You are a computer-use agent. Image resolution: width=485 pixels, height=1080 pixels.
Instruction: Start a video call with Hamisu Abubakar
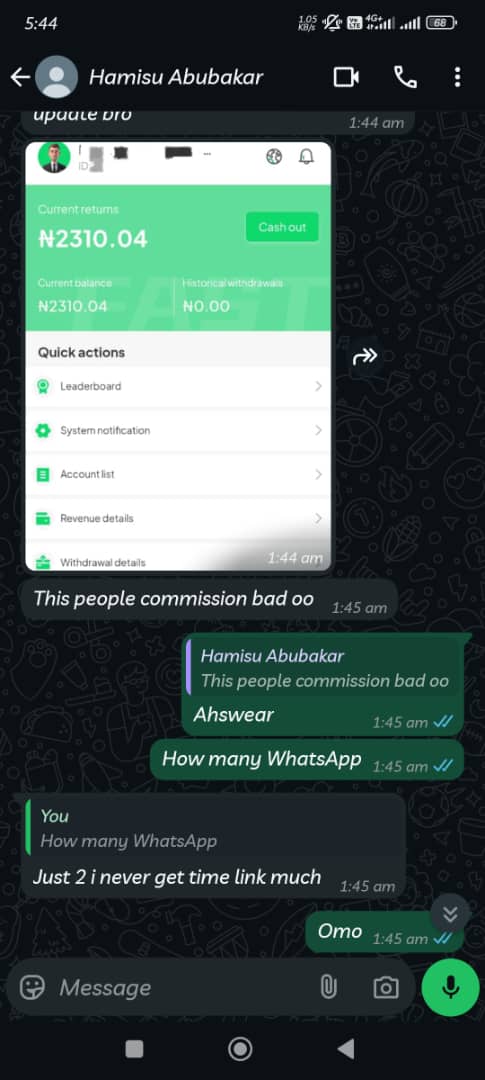tap(346, 77)
